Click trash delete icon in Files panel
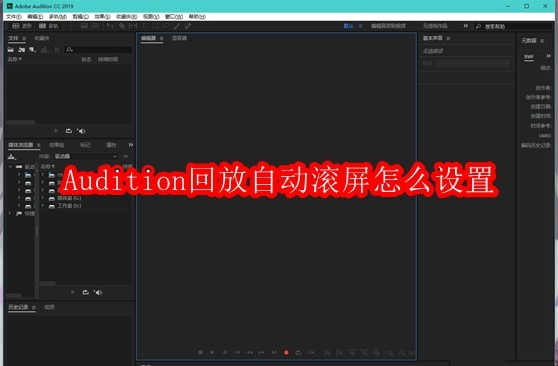 click(x=57, y=49)
